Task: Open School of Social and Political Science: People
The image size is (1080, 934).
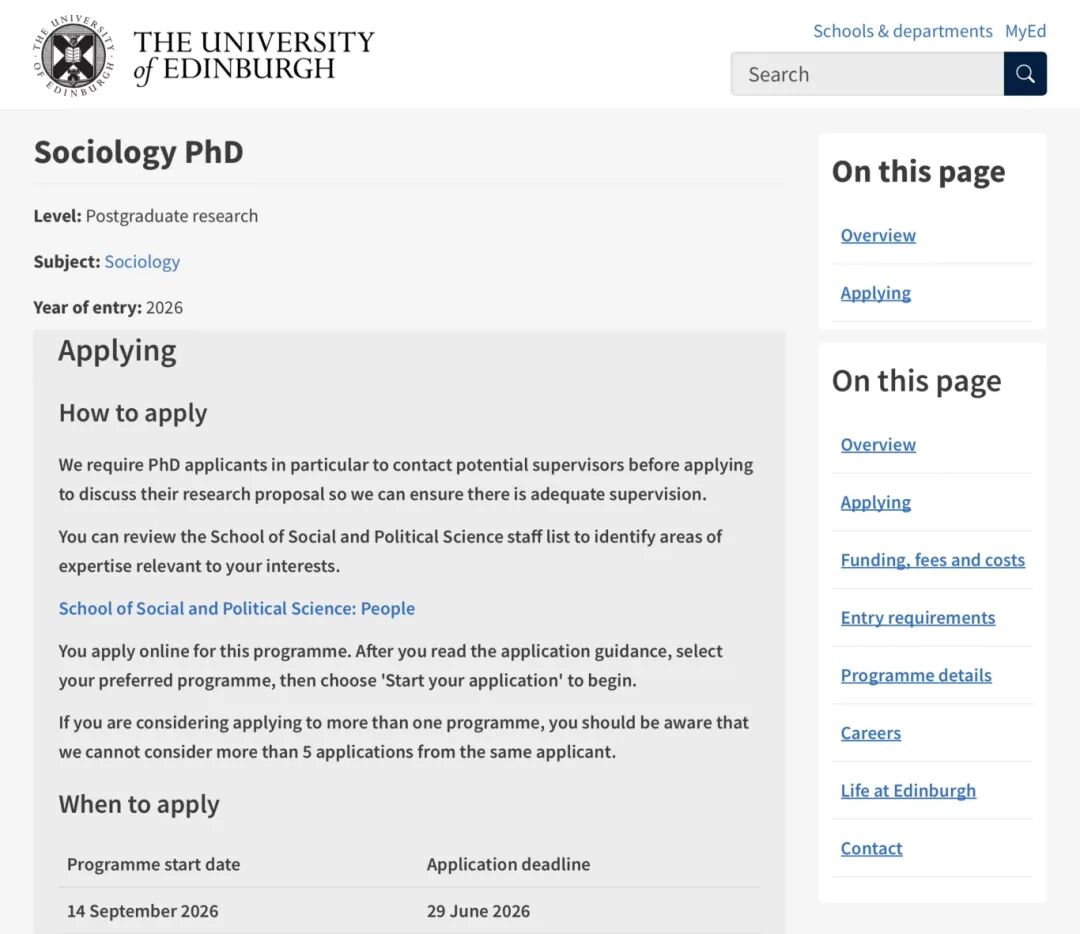Action: (236, 608)
